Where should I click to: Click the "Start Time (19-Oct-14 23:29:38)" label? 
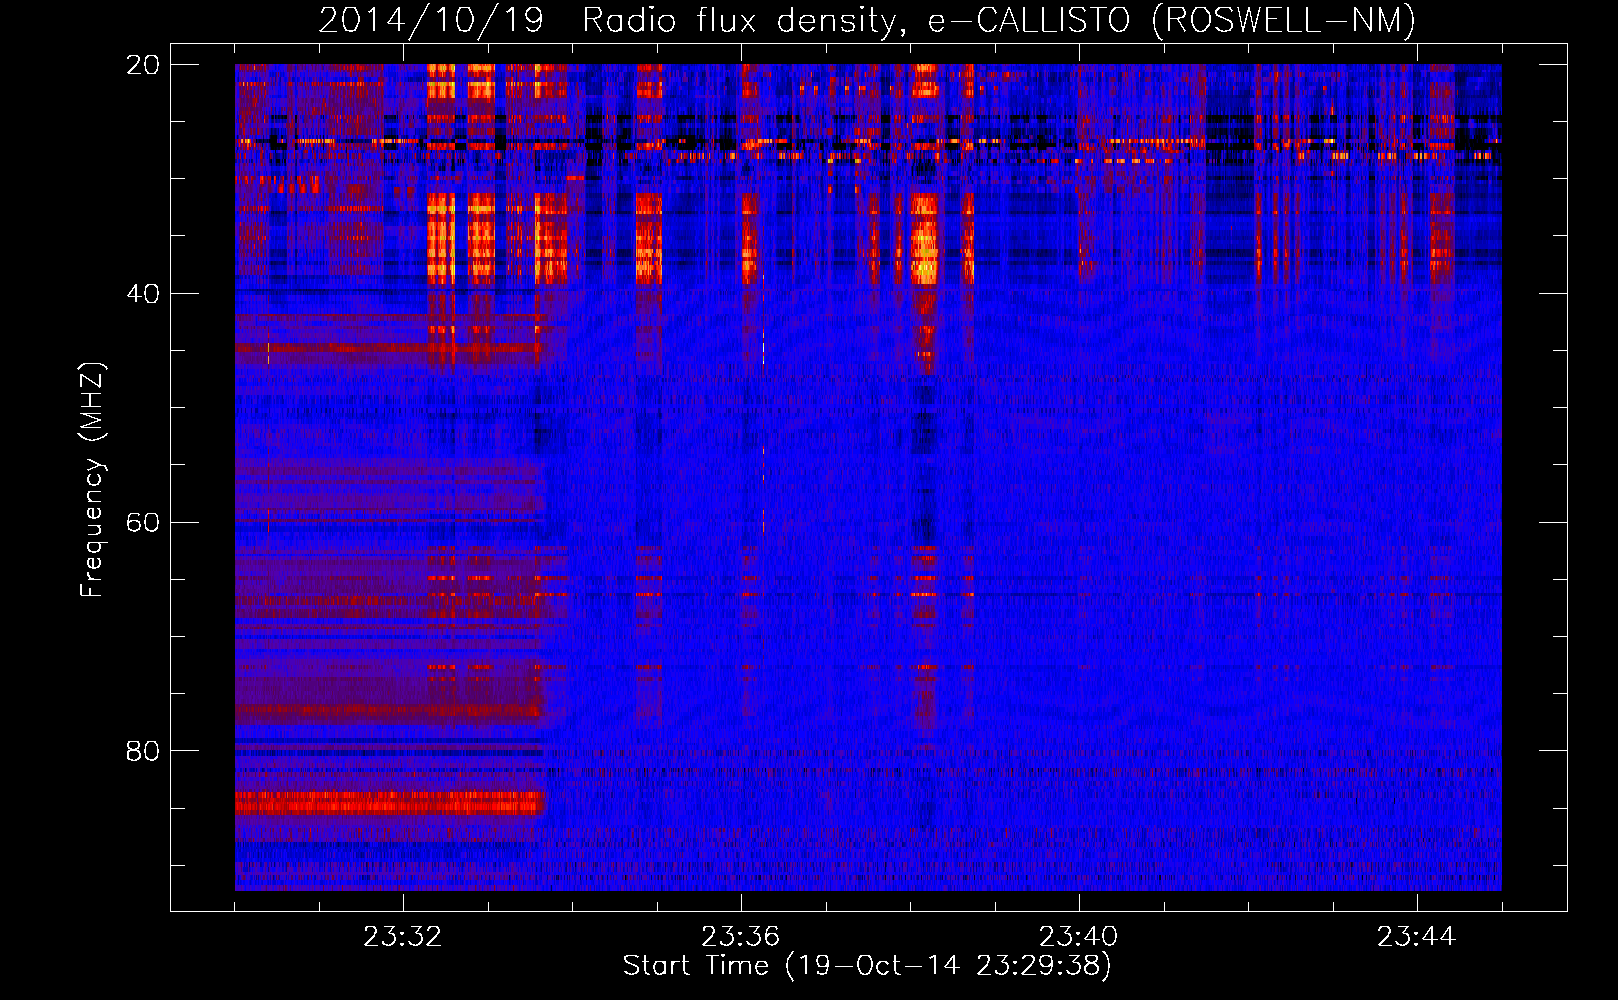(867, 966)
